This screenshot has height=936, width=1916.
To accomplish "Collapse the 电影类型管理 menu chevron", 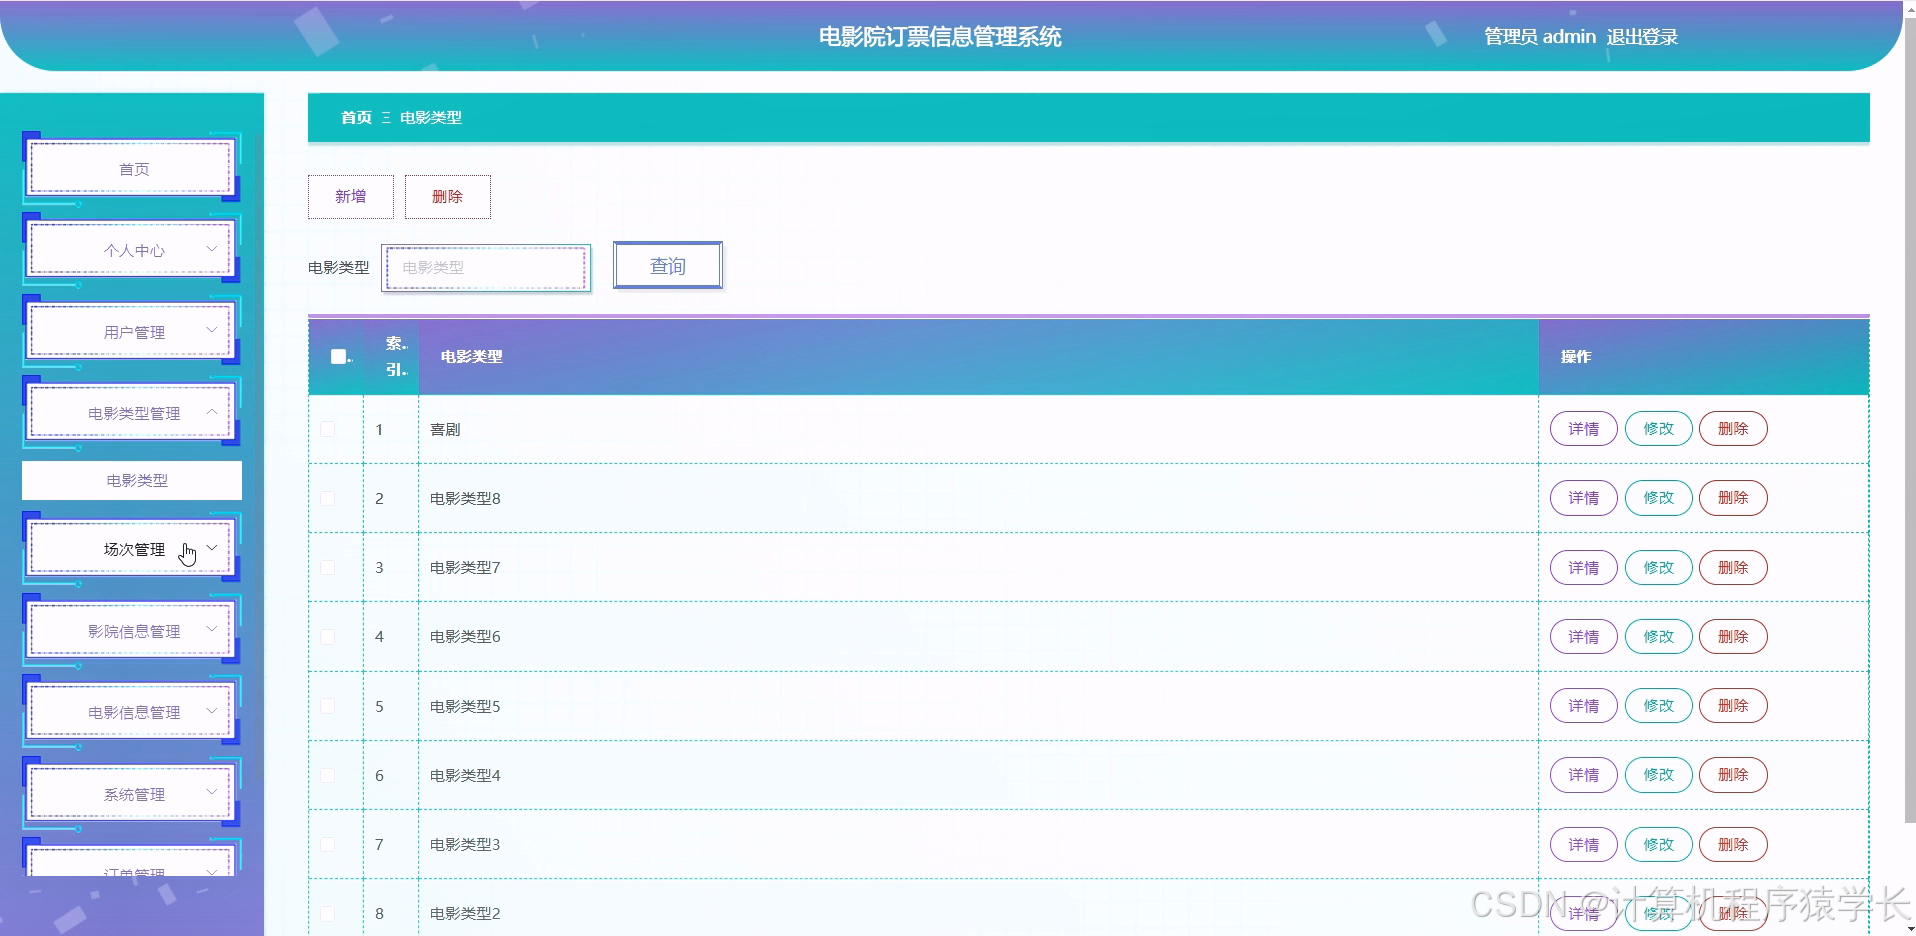I will tap(211, 411).
